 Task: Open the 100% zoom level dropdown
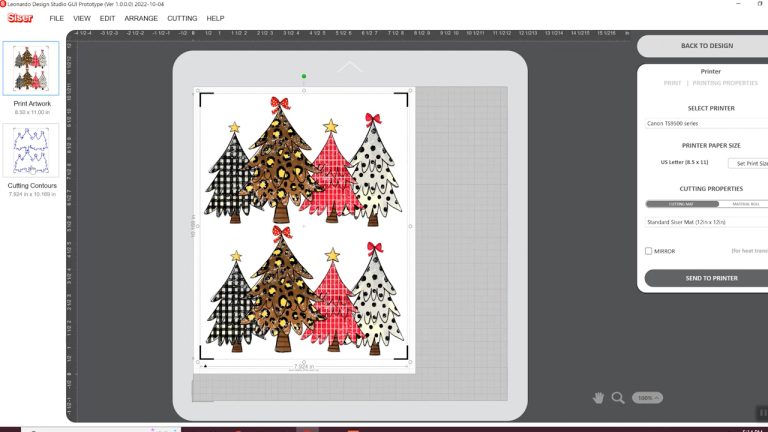click(x=647, y=397)
